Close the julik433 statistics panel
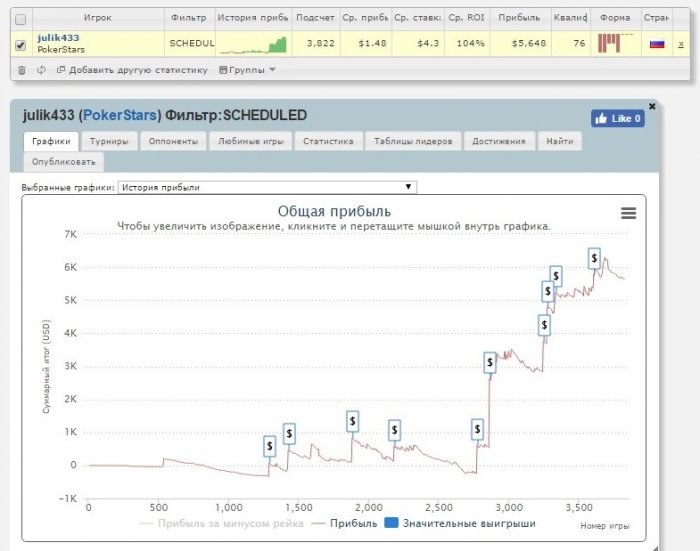Image resolution: width=700 pixels, height=551 pixels. click(x=652, y=106)
